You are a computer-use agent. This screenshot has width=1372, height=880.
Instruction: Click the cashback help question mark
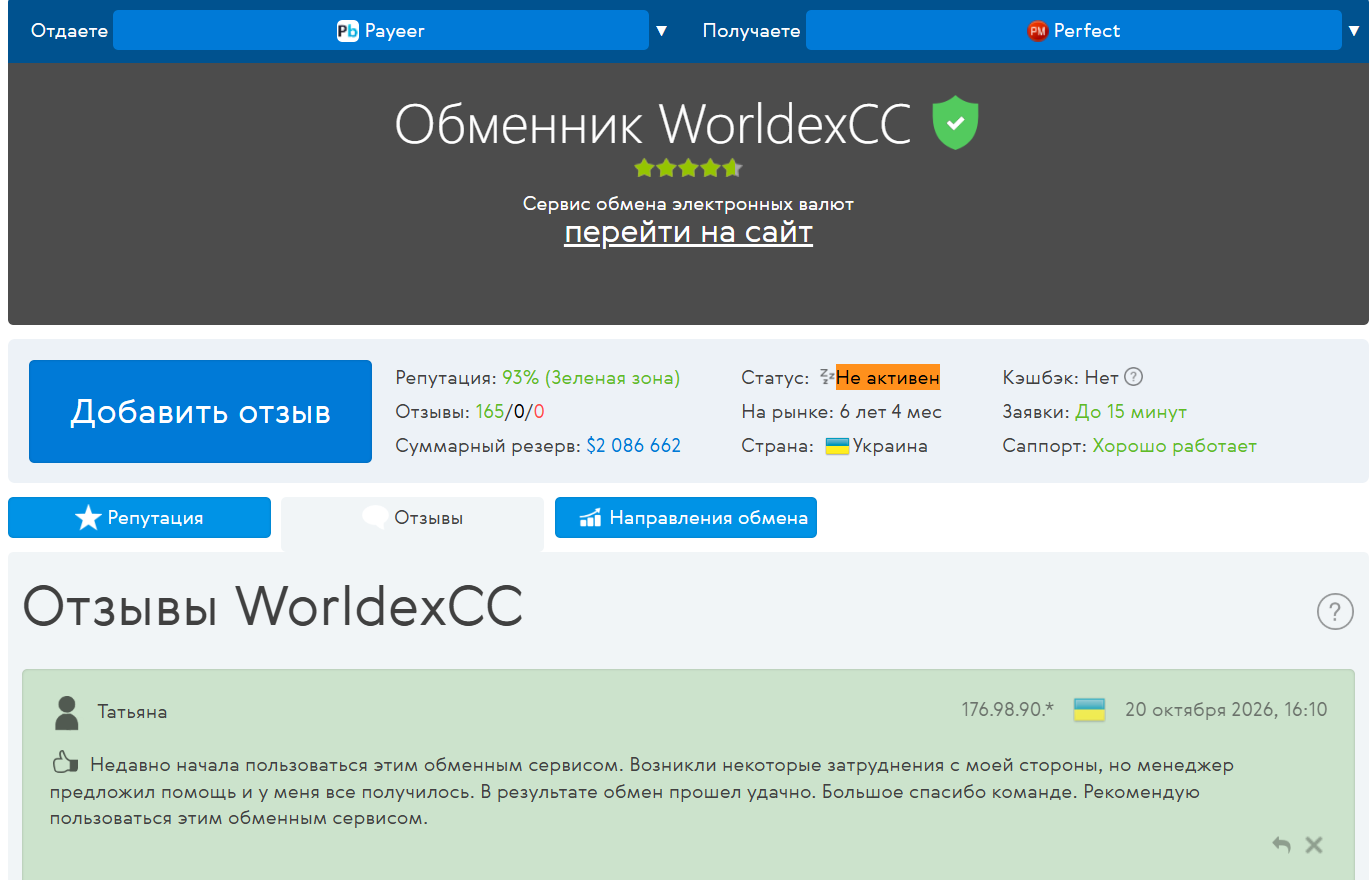(1133, 377)
